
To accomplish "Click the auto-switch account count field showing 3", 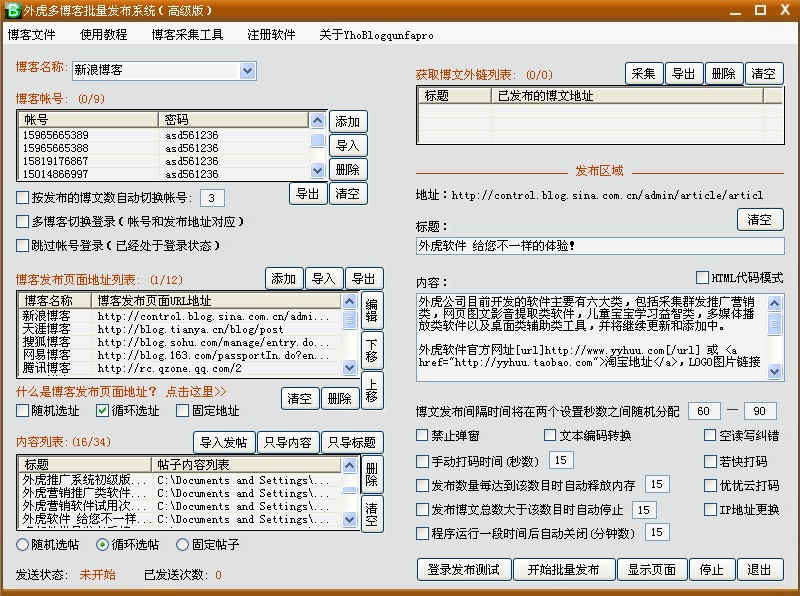I will pyautogui.click(x=212, y=198).
